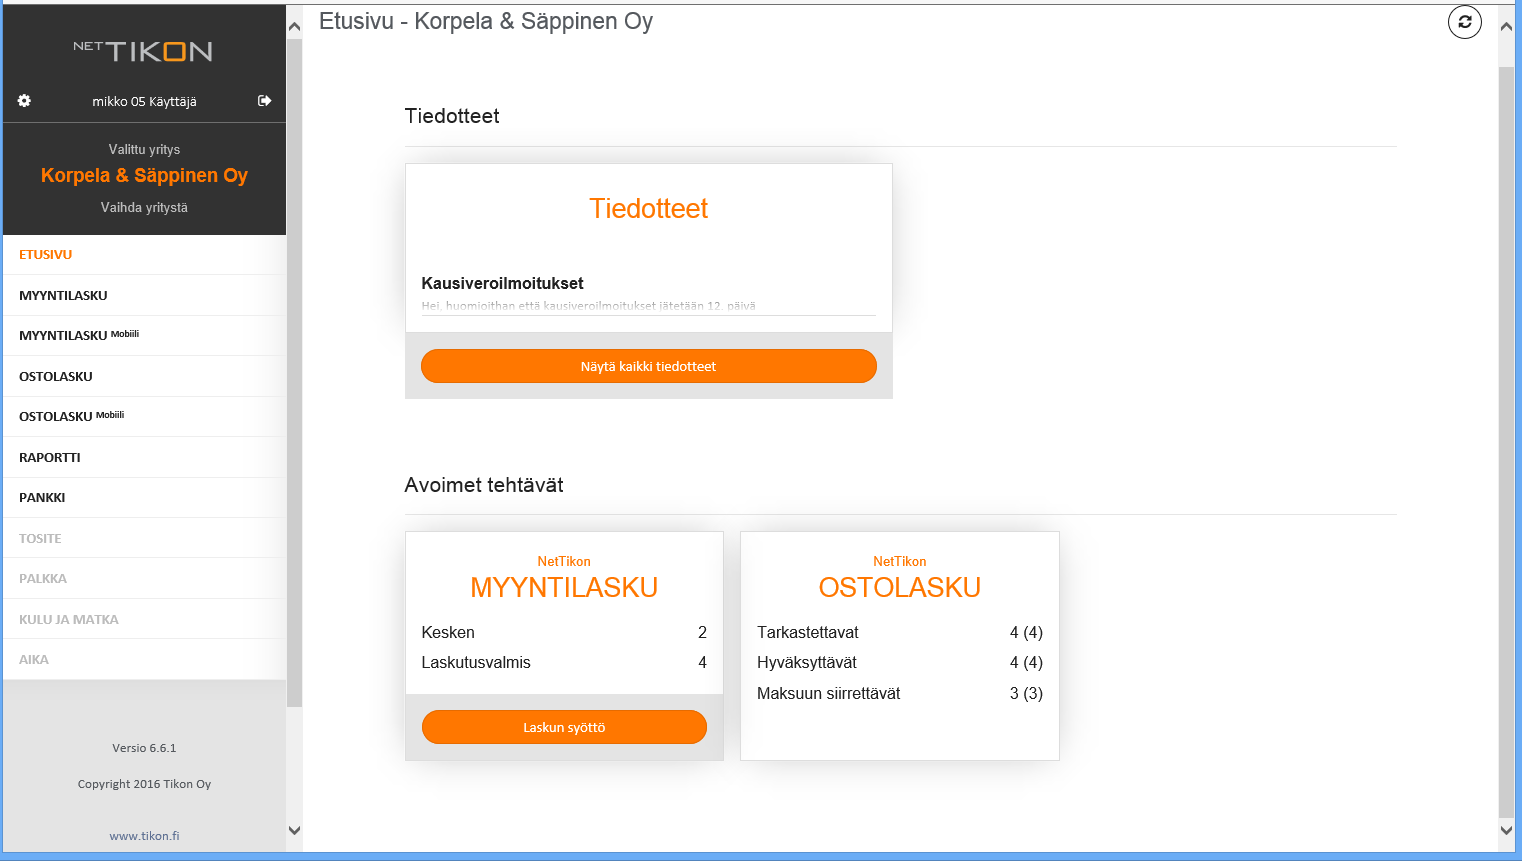
Task: Click the refresh icon at top right
Action: click(1465, 22)
